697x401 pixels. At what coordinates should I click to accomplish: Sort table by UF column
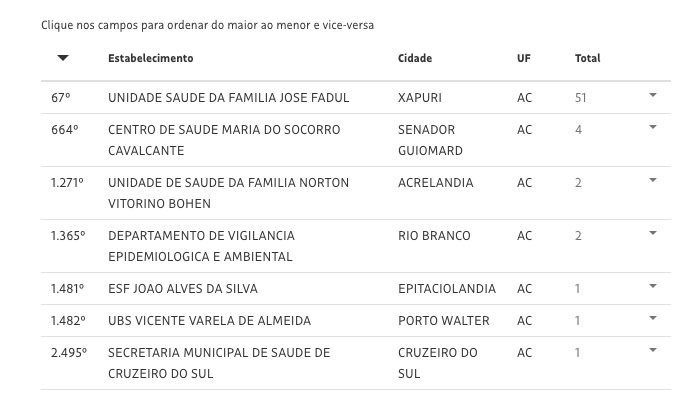pos(524,58)
